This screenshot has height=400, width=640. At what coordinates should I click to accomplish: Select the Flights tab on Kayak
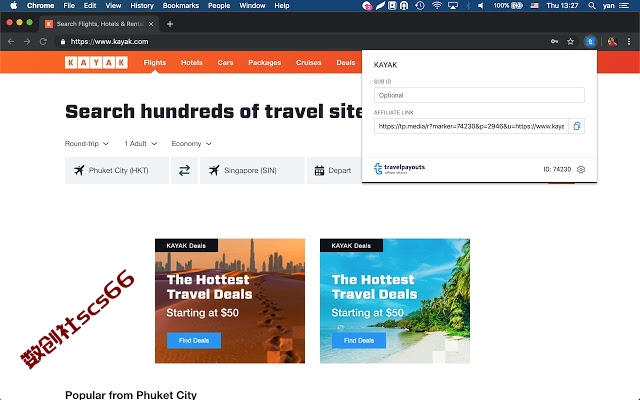pyautogui.click(x=155, y=62)
